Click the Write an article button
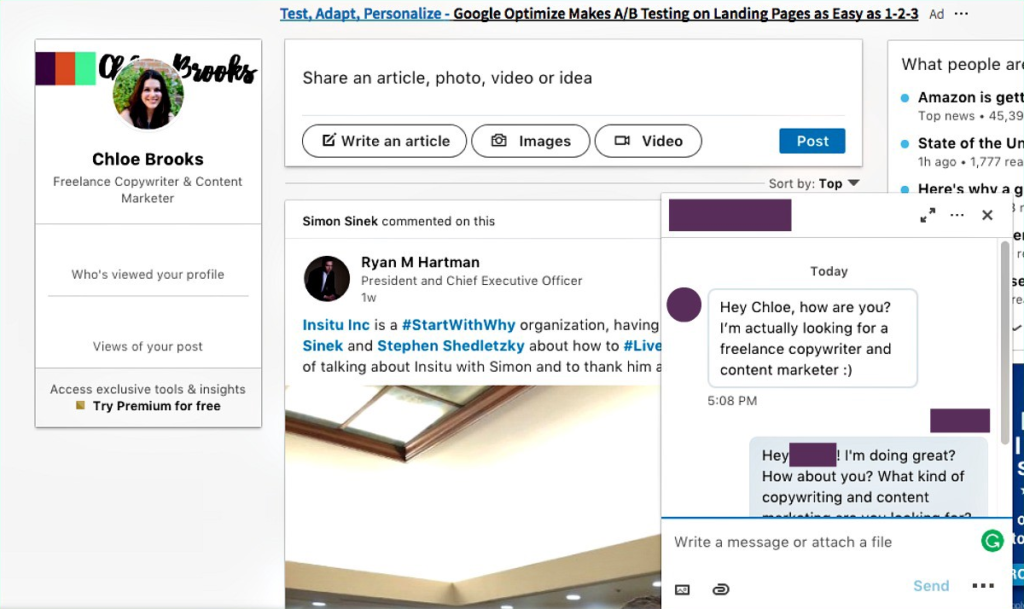This screenshot has width=1024, height=609. pyautogui.click(x=384, y=141)
